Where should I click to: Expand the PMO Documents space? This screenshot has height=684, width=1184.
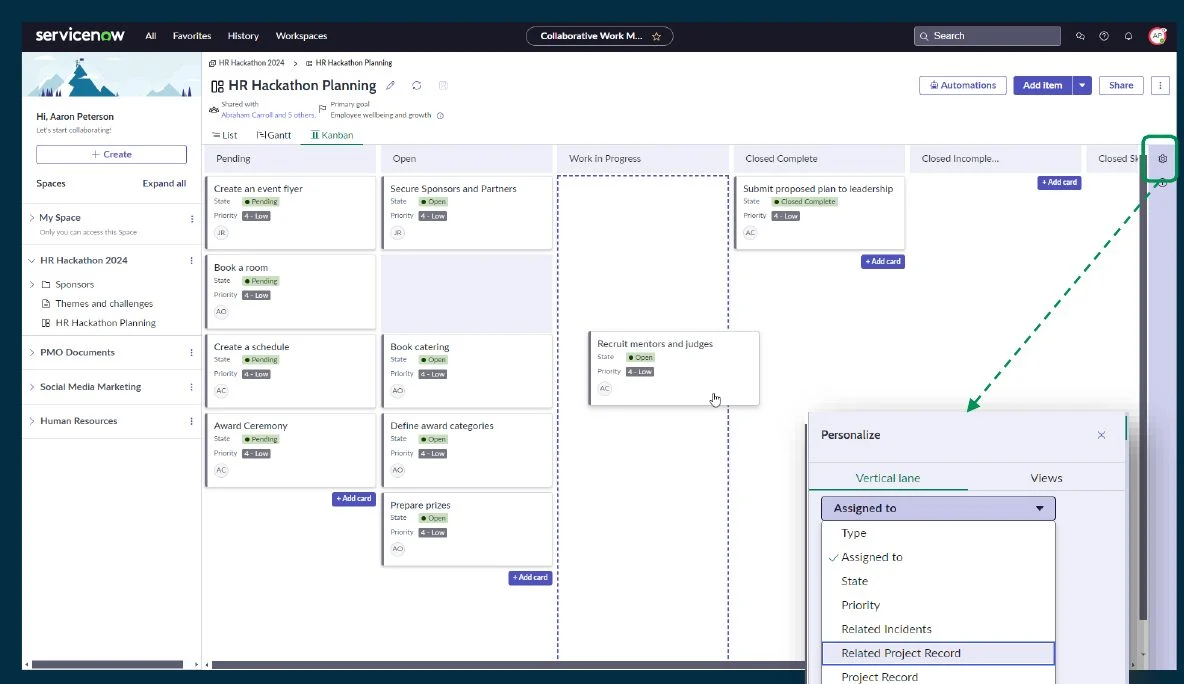click(x=32, y=353)
